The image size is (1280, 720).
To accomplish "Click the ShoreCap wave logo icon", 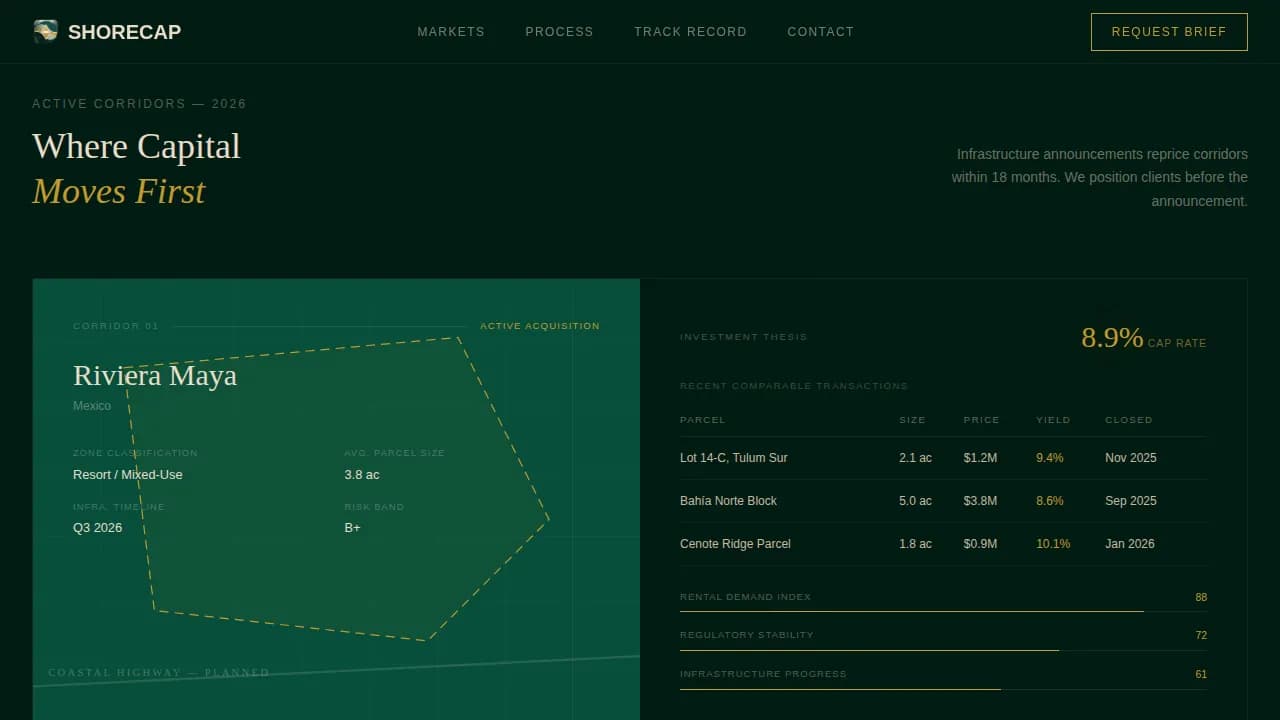I will (44, 31).
